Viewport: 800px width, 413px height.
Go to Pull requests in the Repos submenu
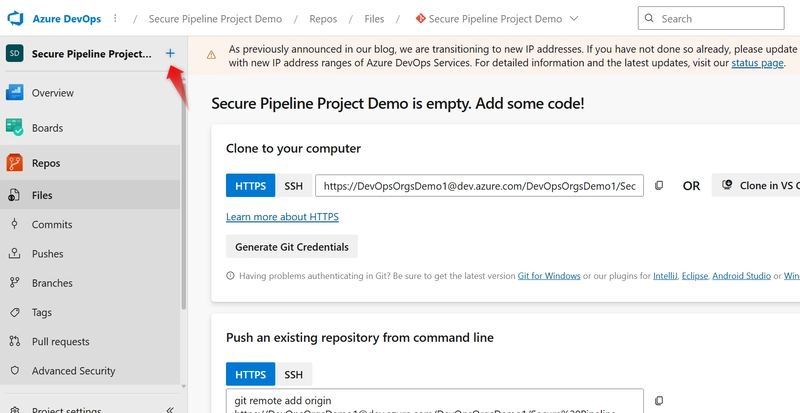[x=90, y=341]
